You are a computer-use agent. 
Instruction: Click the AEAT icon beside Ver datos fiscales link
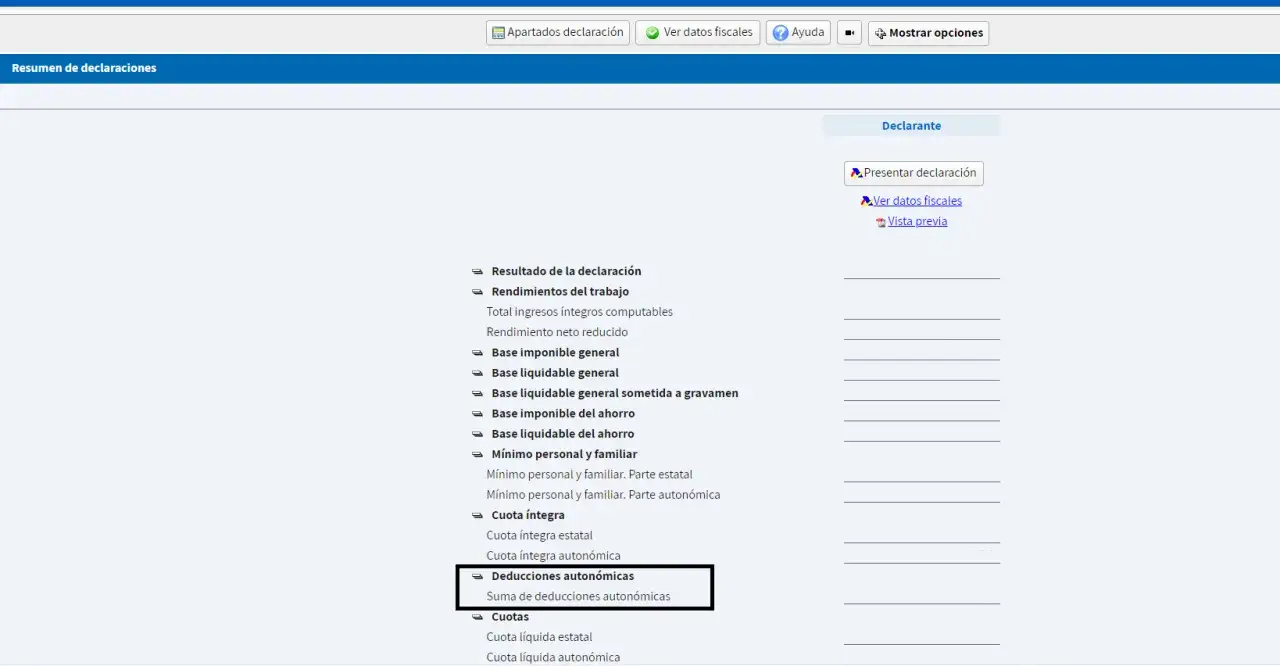coord(866,201)
